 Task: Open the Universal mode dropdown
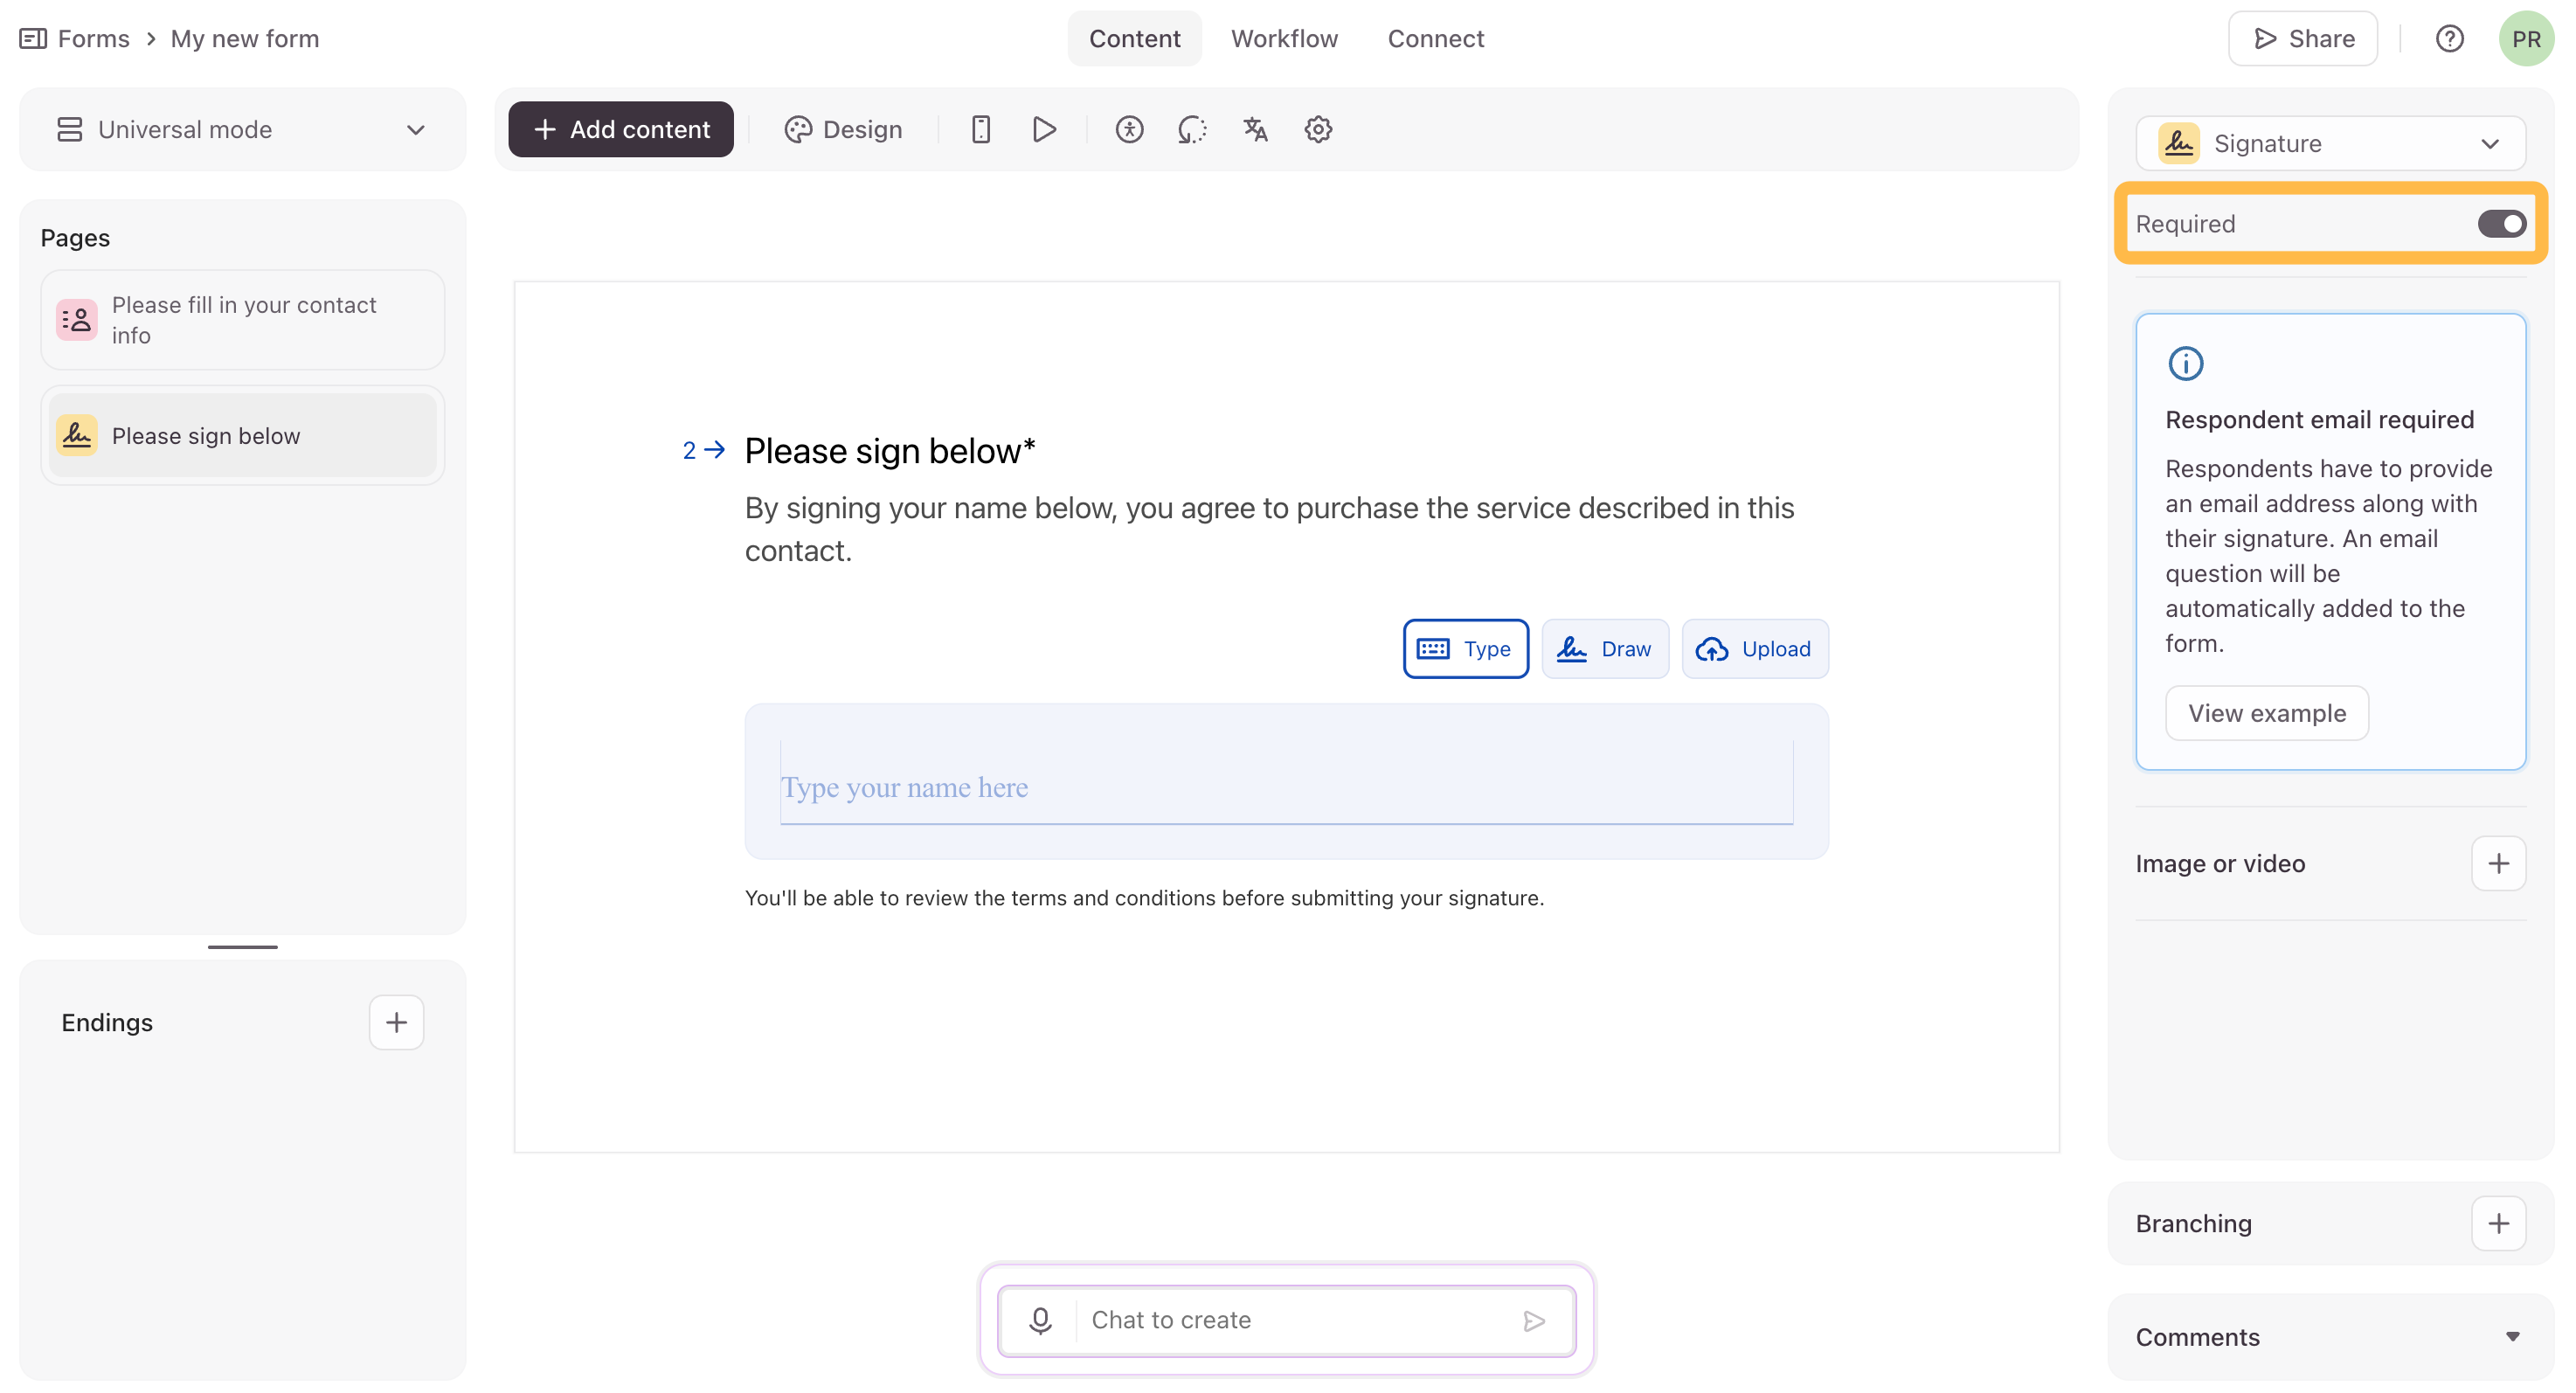pos(242,130)
